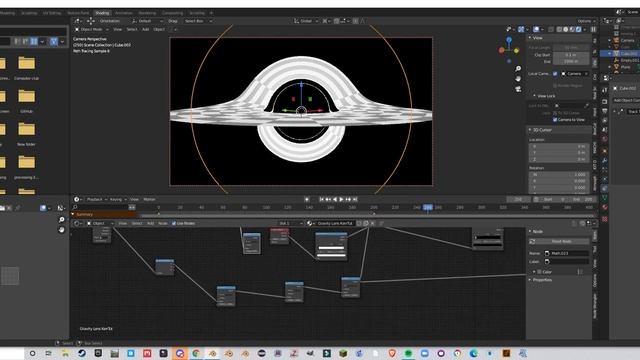Open Steam from the Windows taskbar

click(82, 353)
